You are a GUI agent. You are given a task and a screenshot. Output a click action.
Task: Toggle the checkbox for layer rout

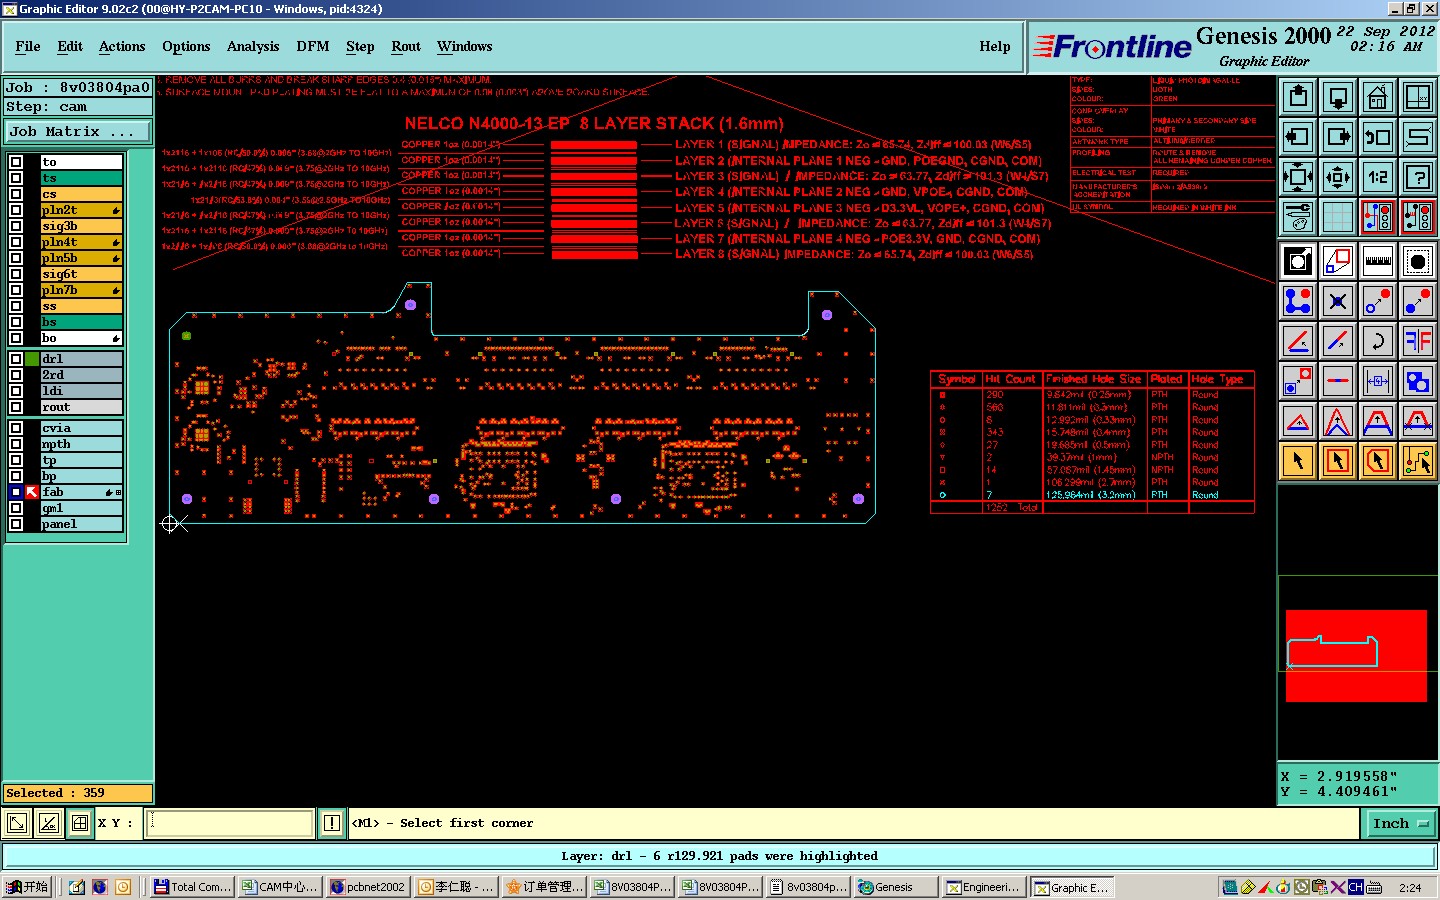click(16, 407)
